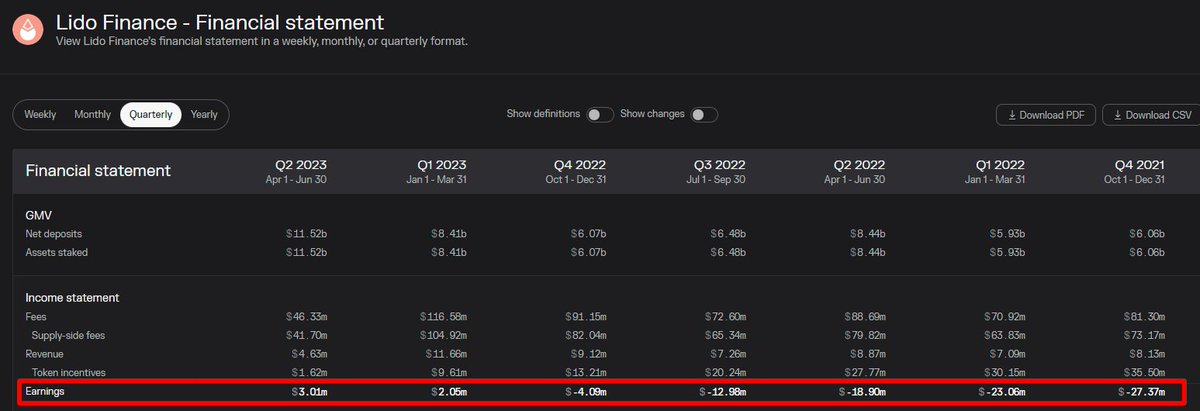Click Q1 2023 Fees value $116.58m

tap(443, 316)
